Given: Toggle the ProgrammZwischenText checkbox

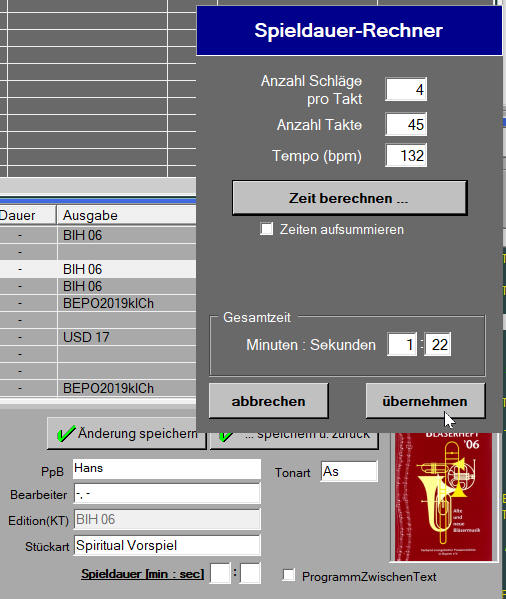Looking at the screenshot, I should click(x=289, y=575).
